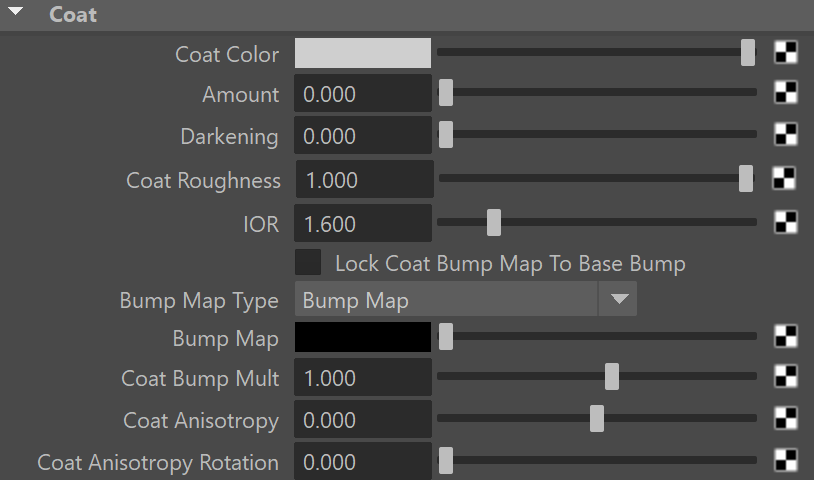Image resolution: width=814 pixels, height=480 pixels.
Task: Click the Coat Roughness value field
Action: [365, 180]
